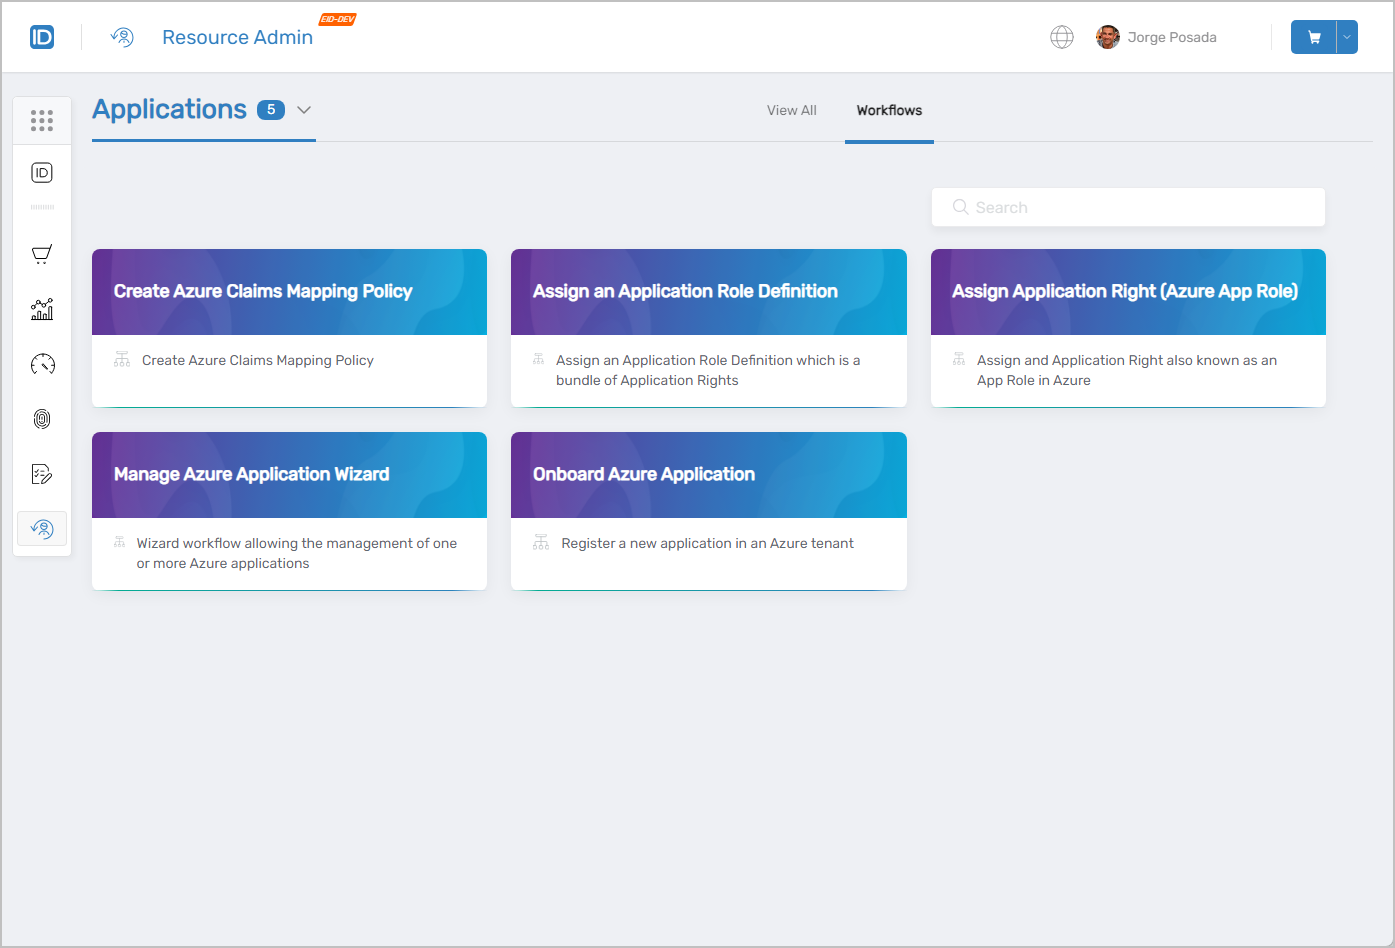Screen dimensions: 1395x948
Task: Open the shopping cart sidebar icon
Action: (x=41, y=253)
